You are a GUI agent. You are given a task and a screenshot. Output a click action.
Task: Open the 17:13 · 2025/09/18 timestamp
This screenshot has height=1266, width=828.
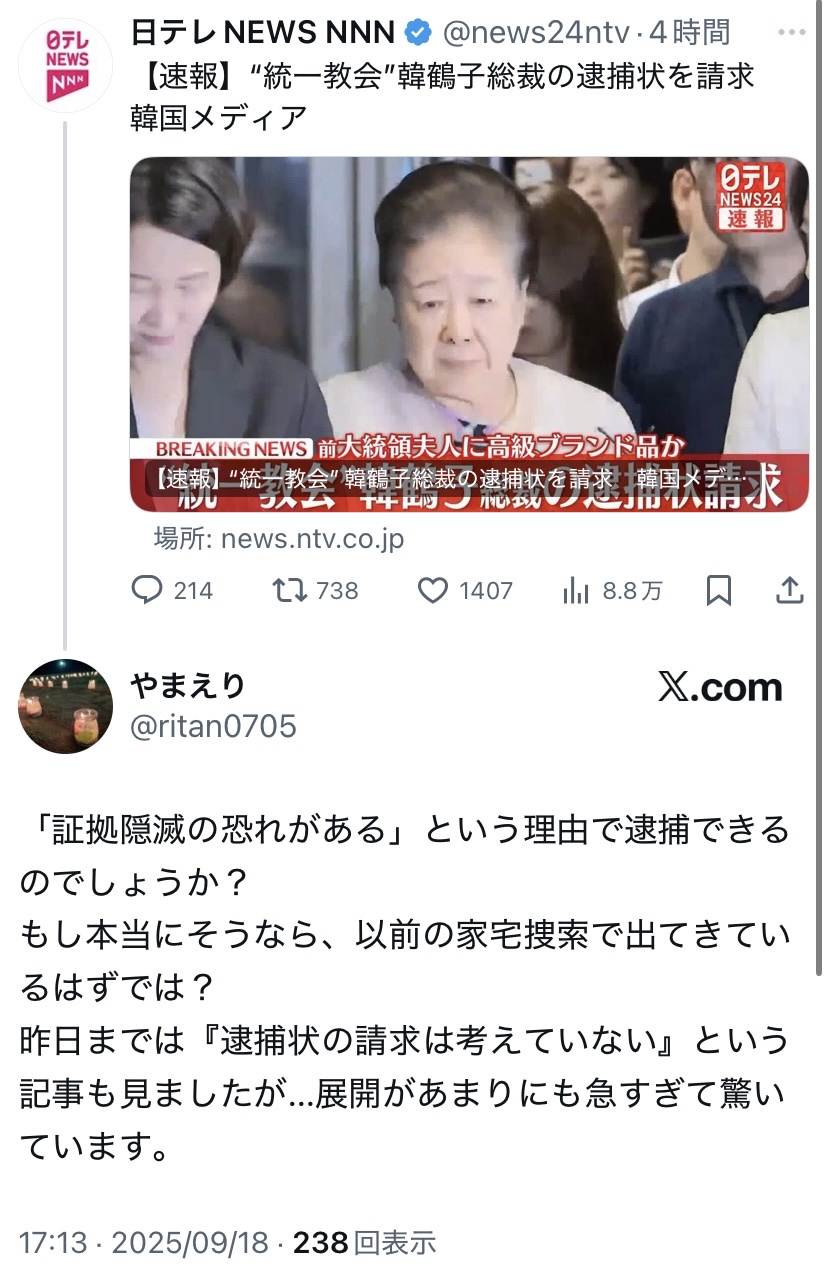pos(144,1243)
